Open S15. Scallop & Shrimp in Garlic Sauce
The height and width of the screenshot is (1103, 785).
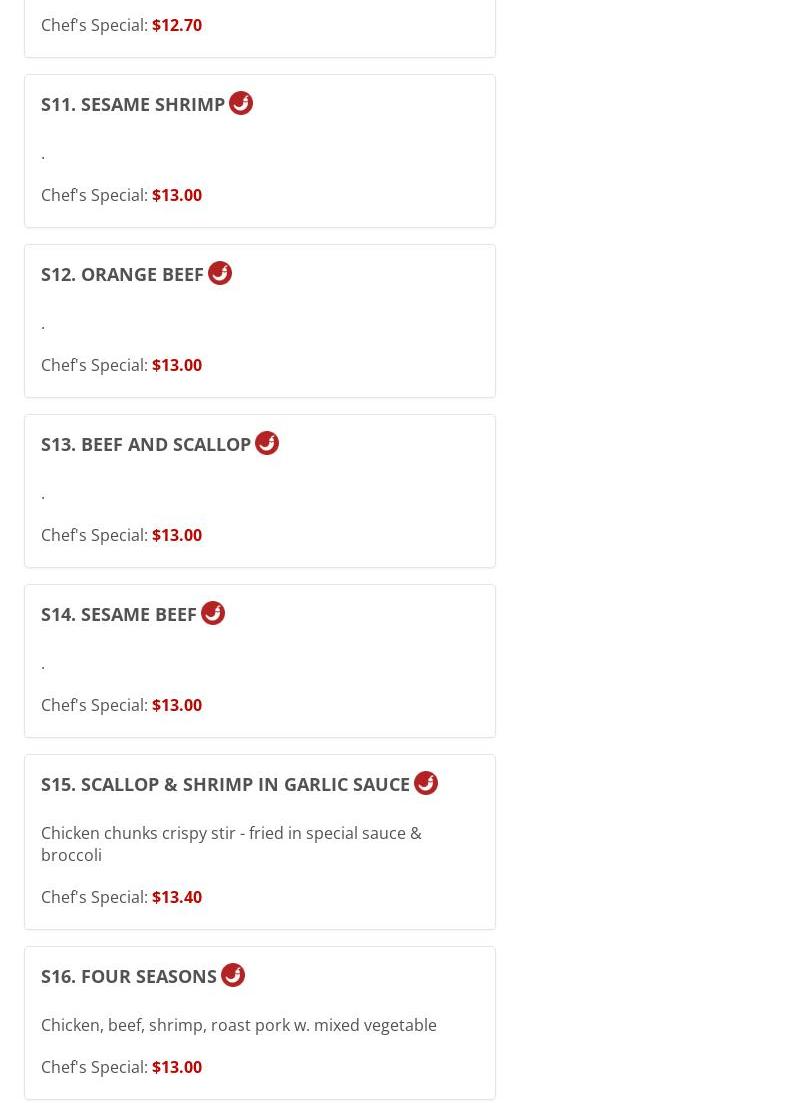point(225,785)
